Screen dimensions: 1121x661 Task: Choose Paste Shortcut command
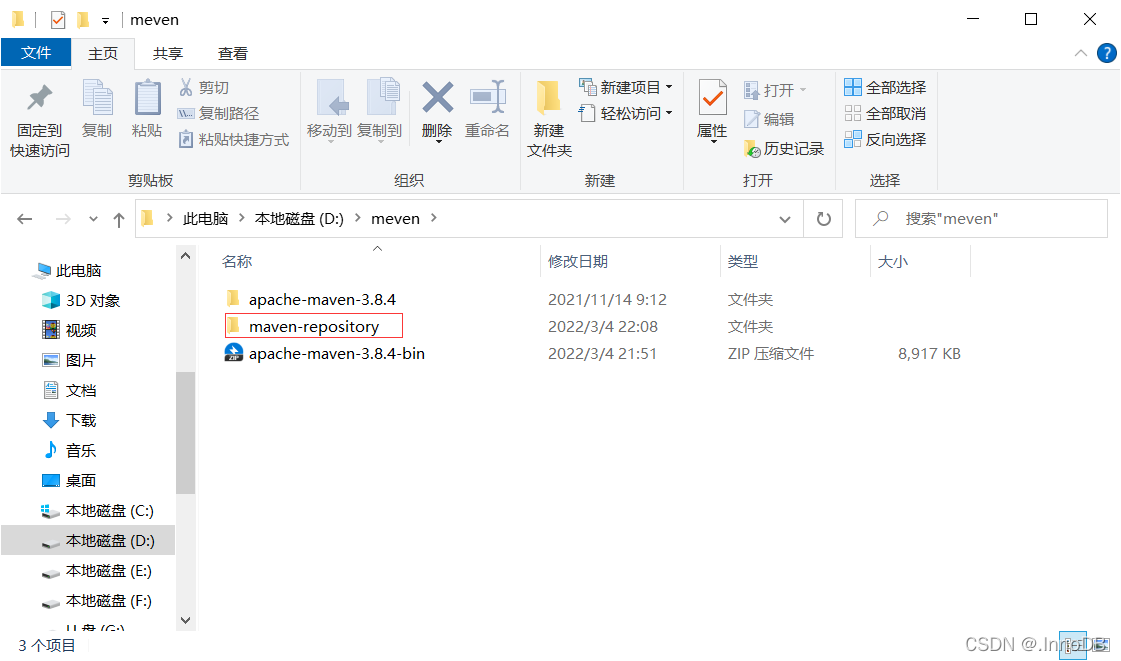tap(233, 139)
